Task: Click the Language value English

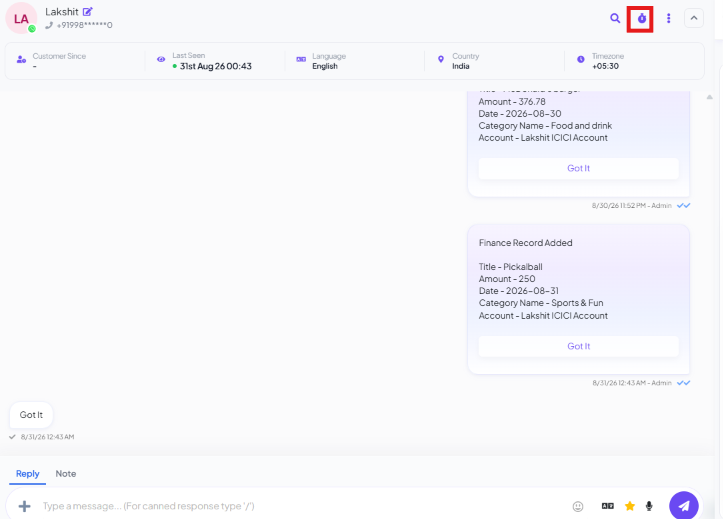Action: pyautogui.click(x=325, y=66)
